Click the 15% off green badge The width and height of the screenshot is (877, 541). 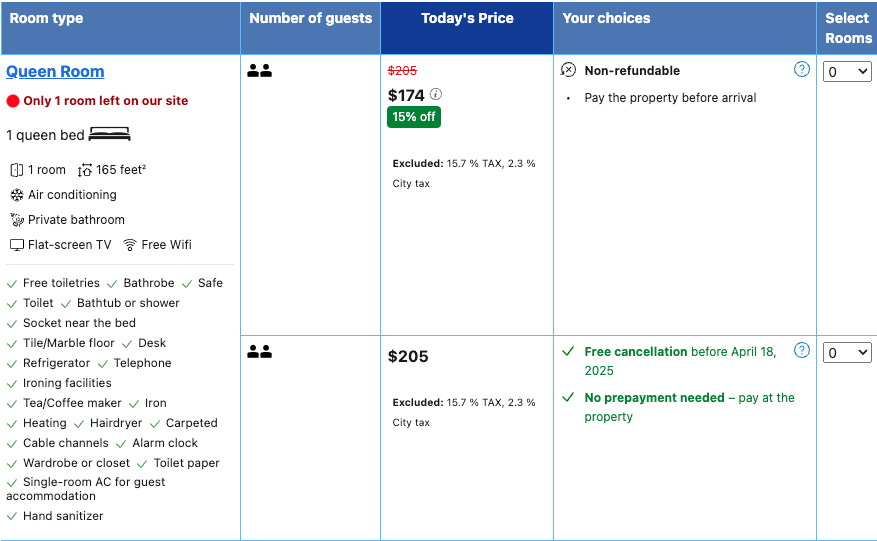coord(414,117)
